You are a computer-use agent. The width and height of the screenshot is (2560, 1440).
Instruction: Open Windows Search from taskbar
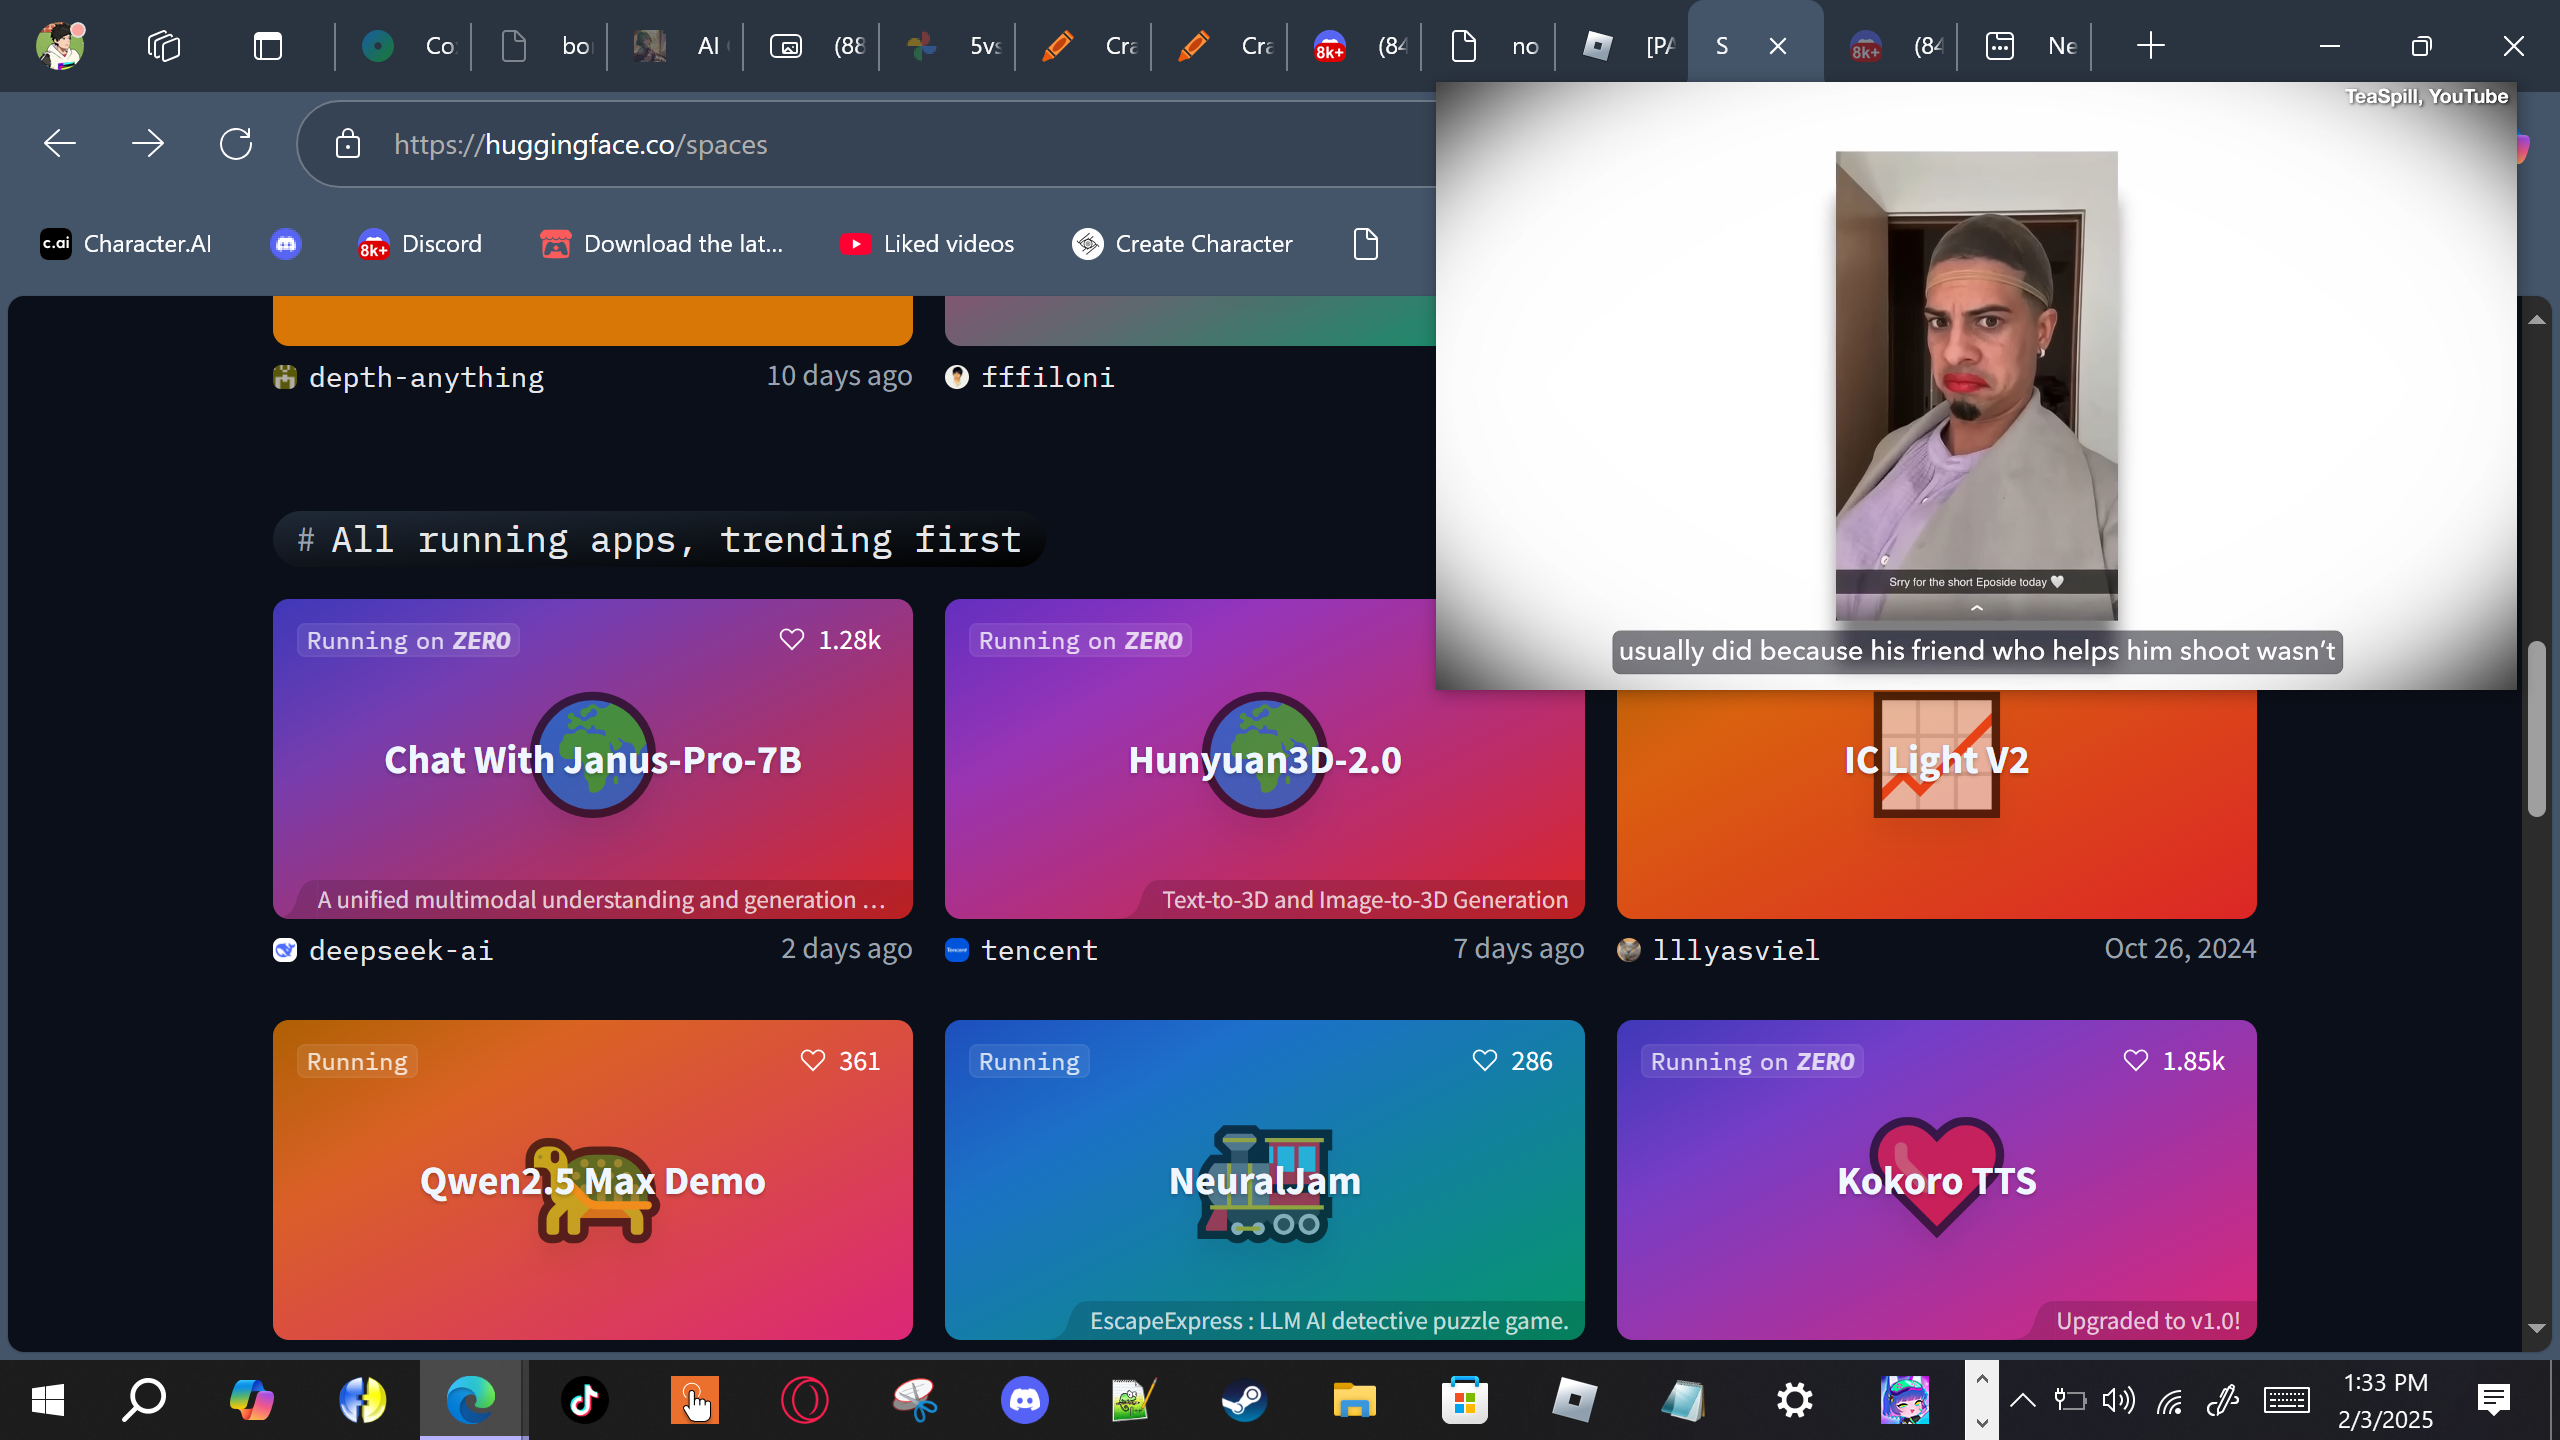(144, 1400)
